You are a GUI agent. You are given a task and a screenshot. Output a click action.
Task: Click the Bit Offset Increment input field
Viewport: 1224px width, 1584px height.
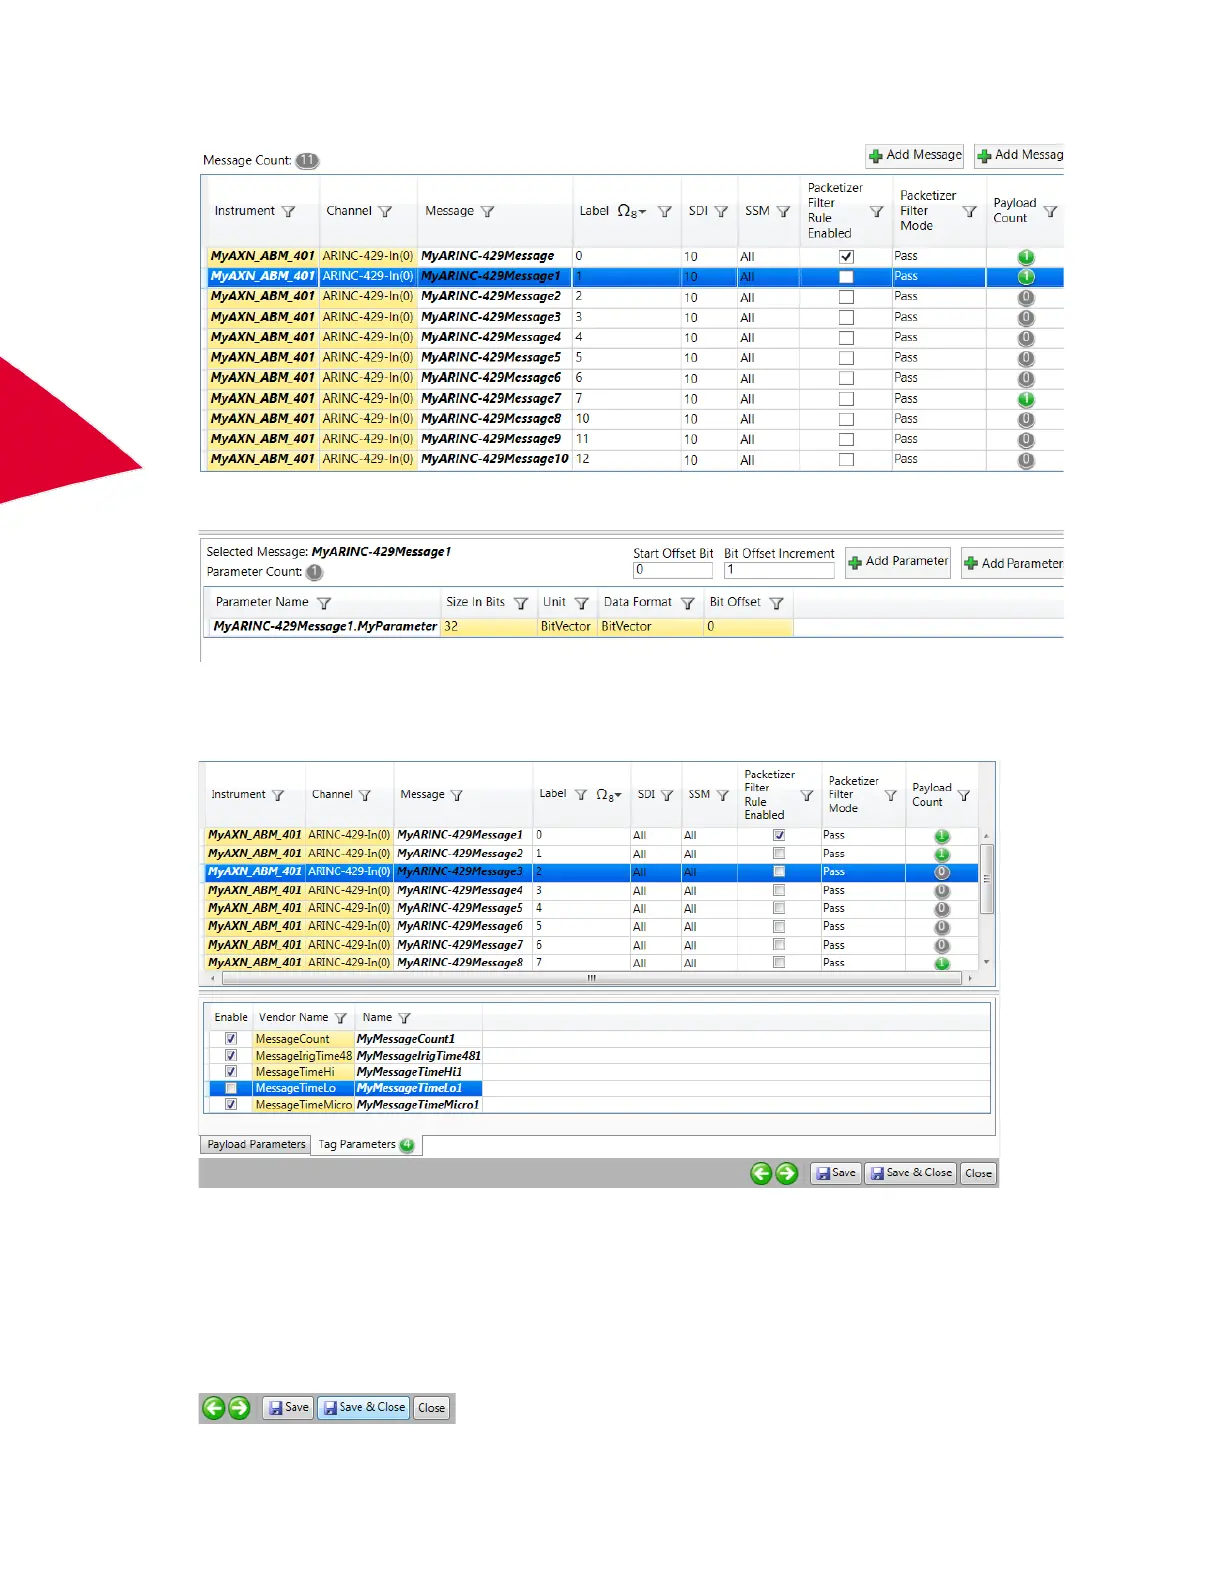click(x=779, y=570)
